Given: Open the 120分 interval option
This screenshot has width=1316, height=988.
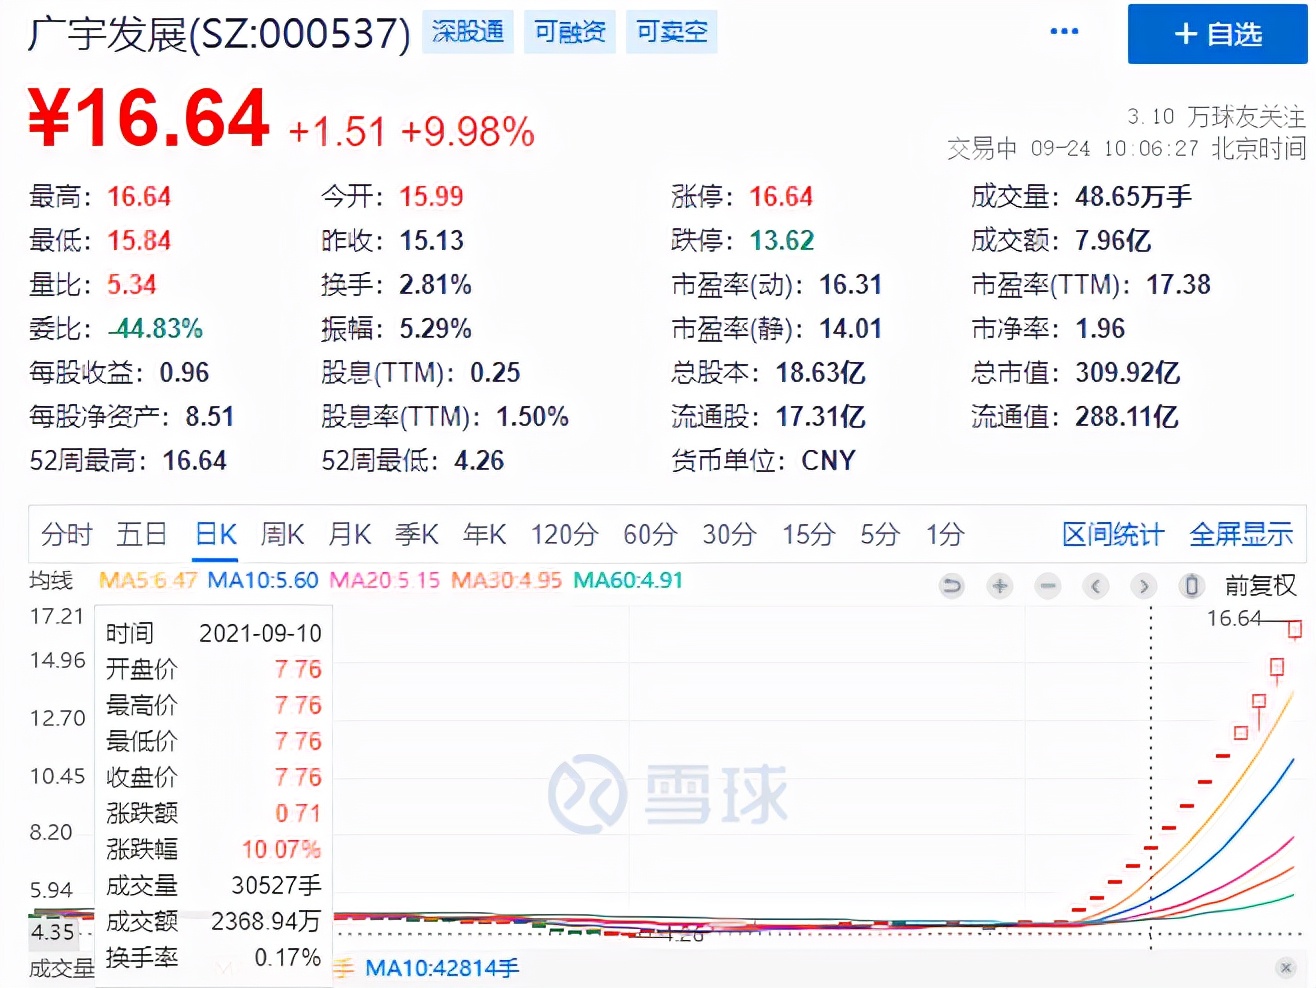Looking at the screenshot, I should point(564,534).
